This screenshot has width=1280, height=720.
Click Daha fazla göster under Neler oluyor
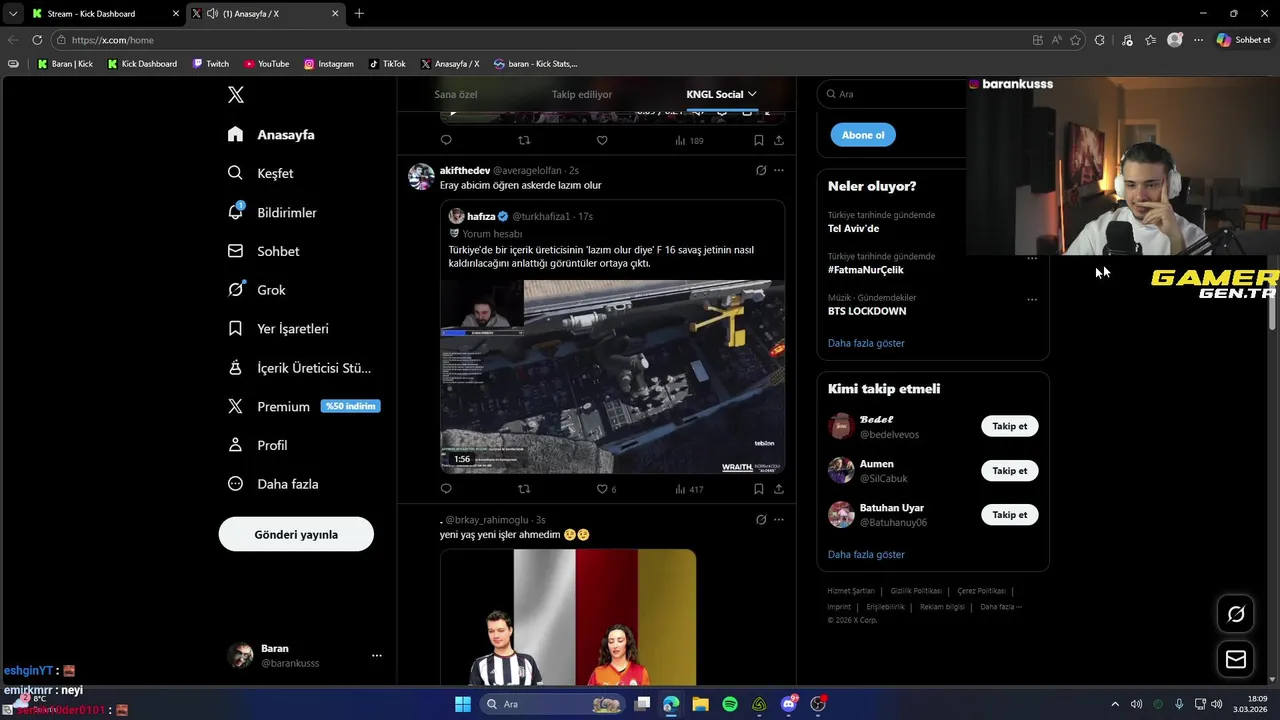tap(866, 343)
